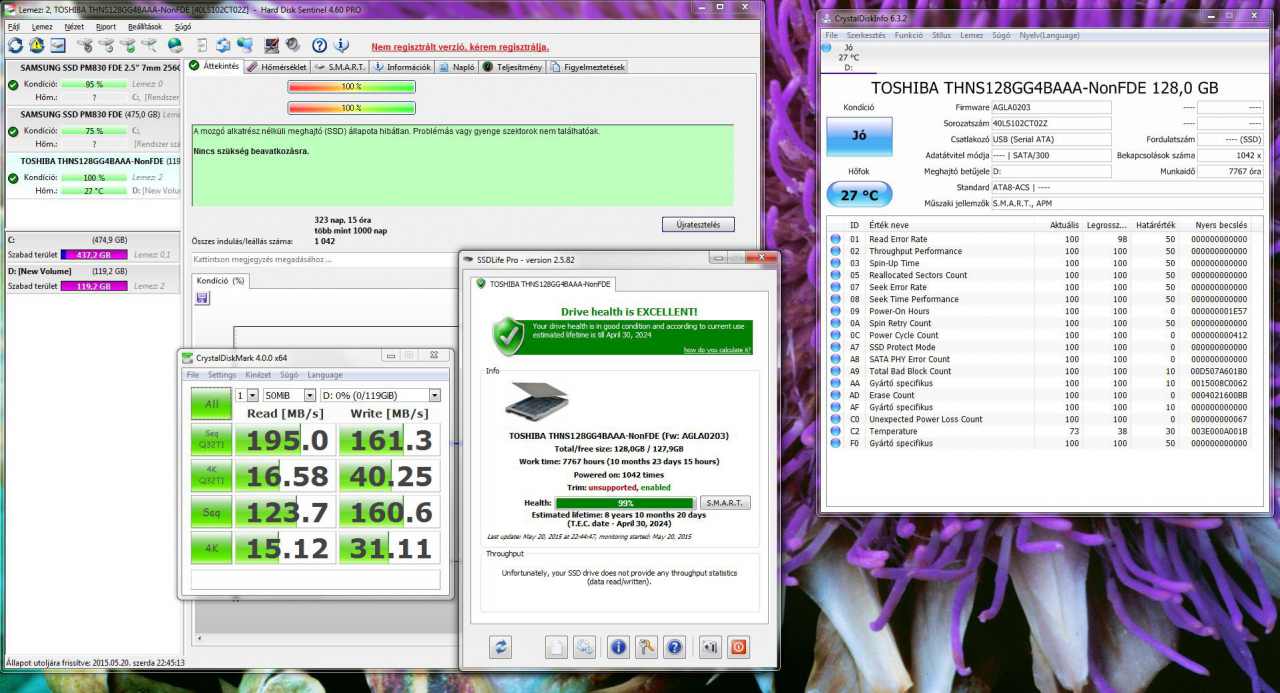
Task: Click the red power icon in SSDLife Pro
Action: coord(738,646)
